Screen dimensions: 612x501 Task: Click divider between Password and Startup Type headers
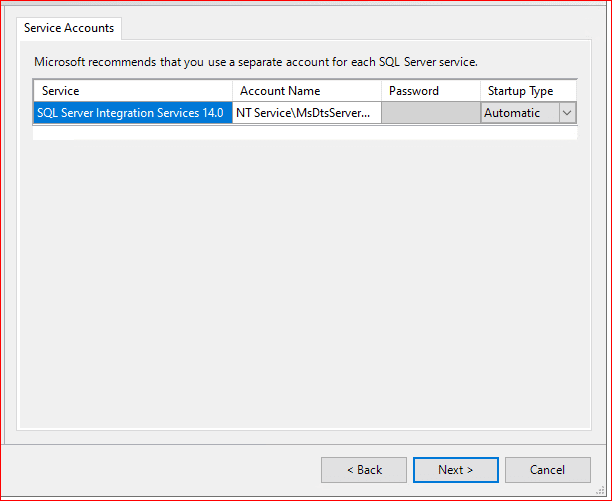[480, 91]
